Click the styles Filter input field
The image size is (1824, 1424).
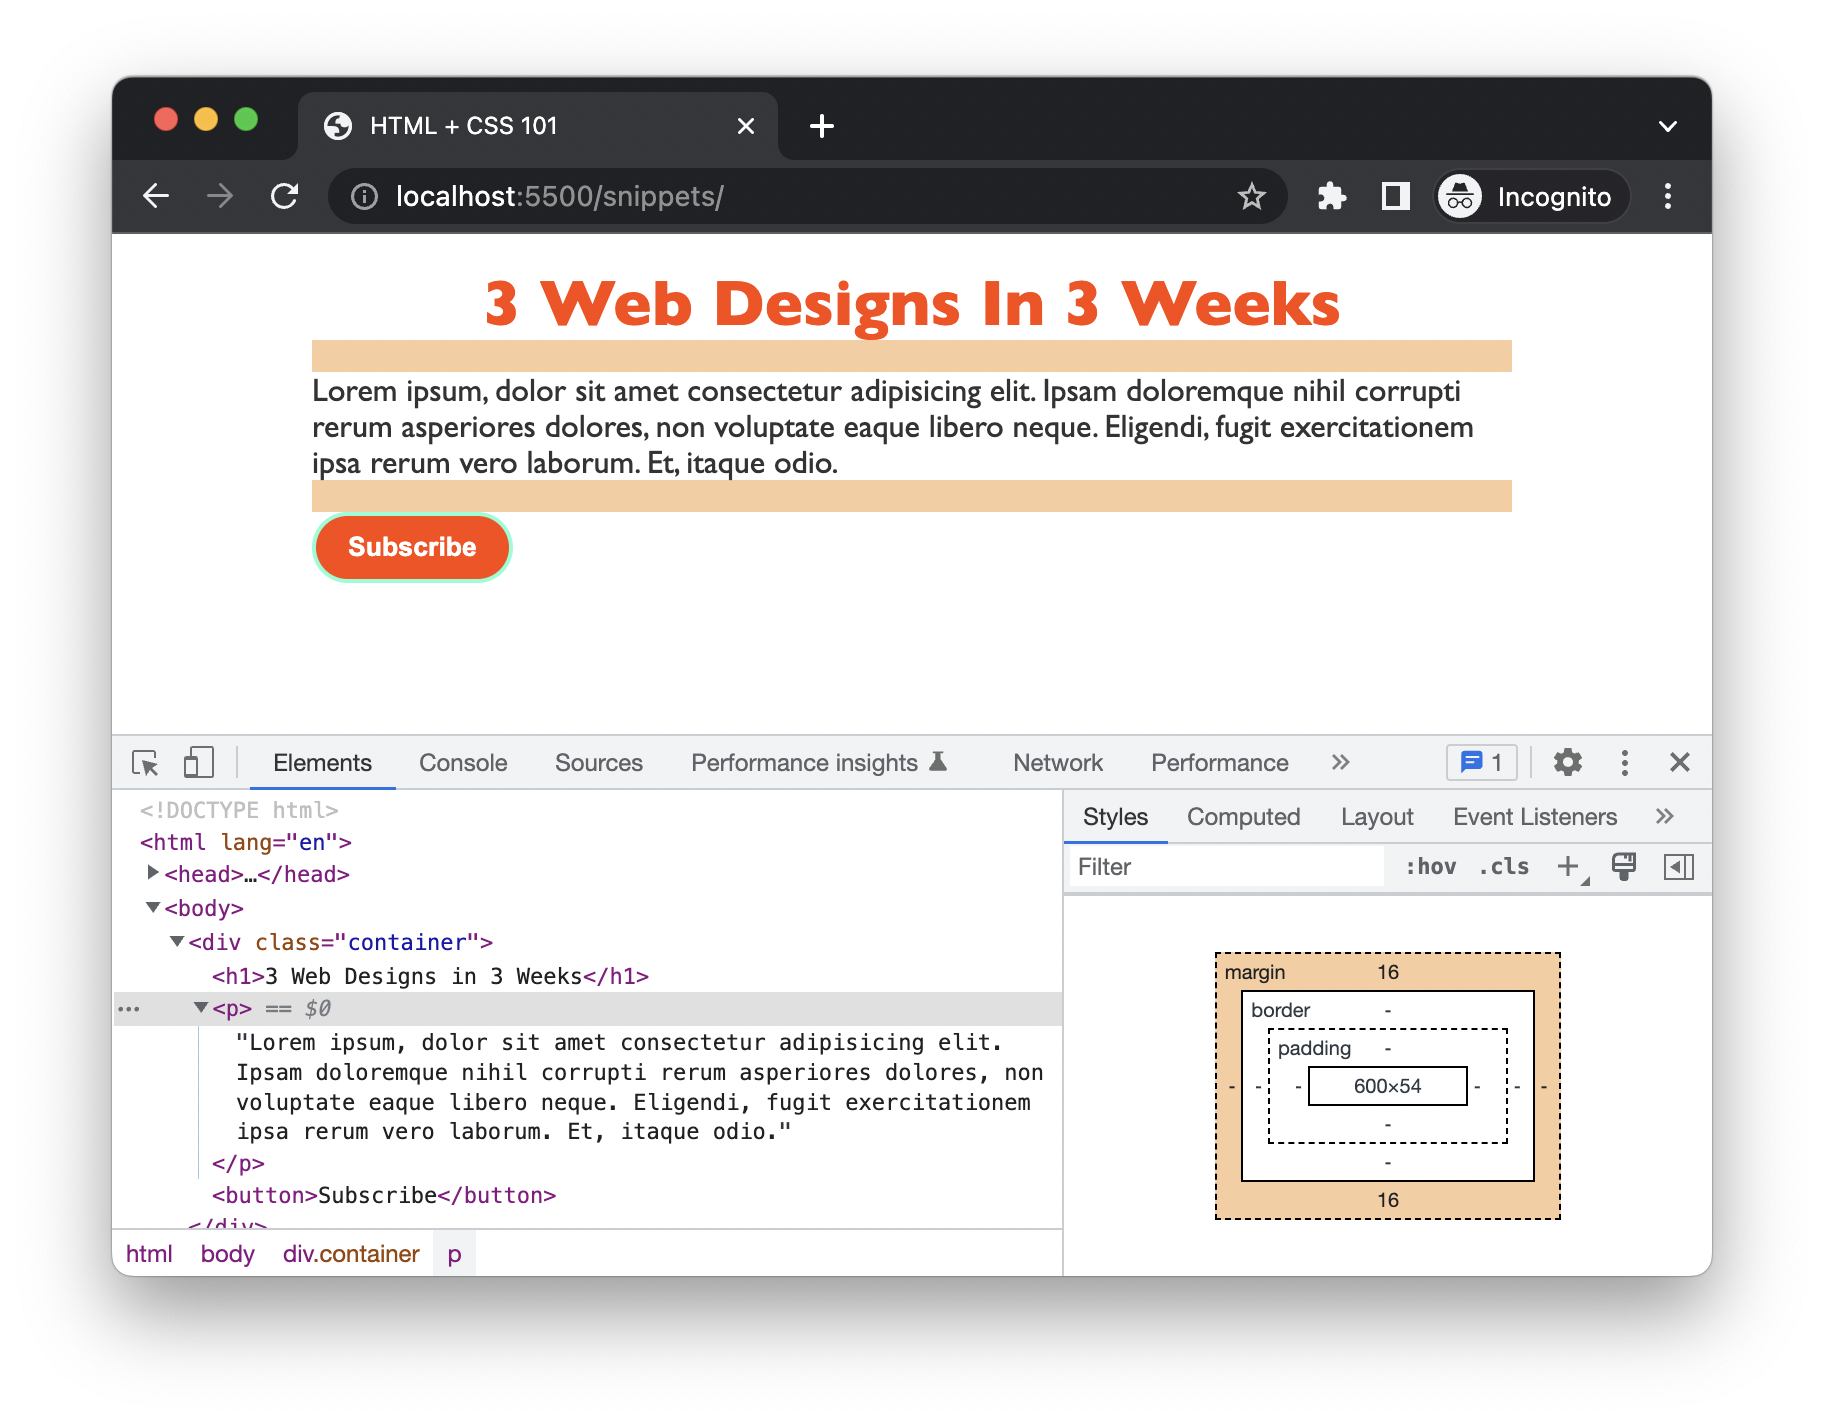click(1225, 867)
